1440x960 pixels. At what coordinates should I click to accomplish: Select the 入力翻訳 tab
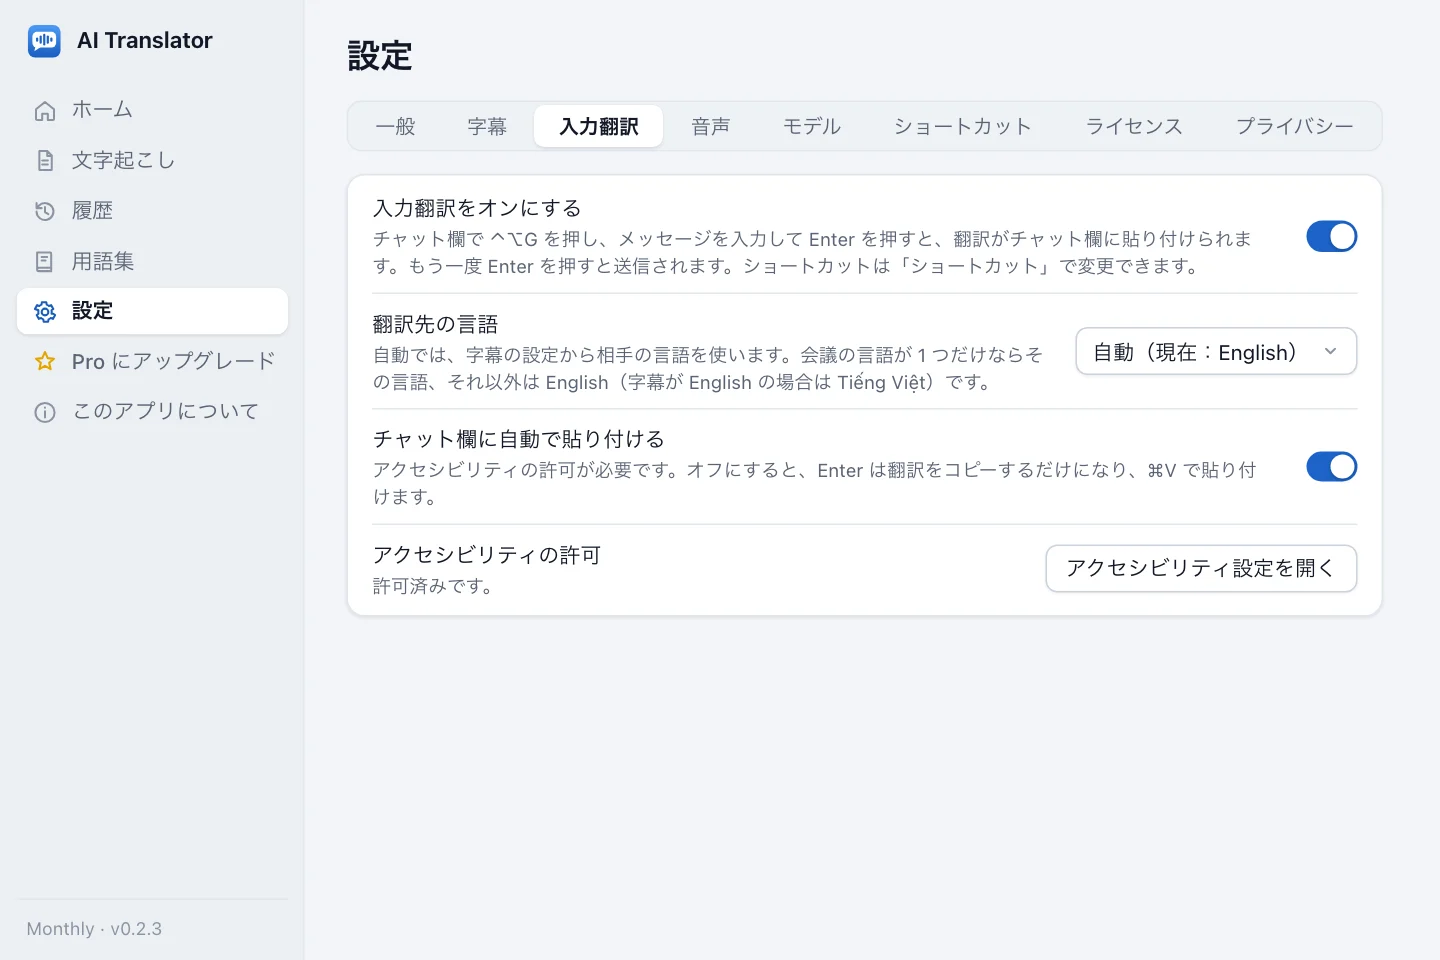(599, 127)
